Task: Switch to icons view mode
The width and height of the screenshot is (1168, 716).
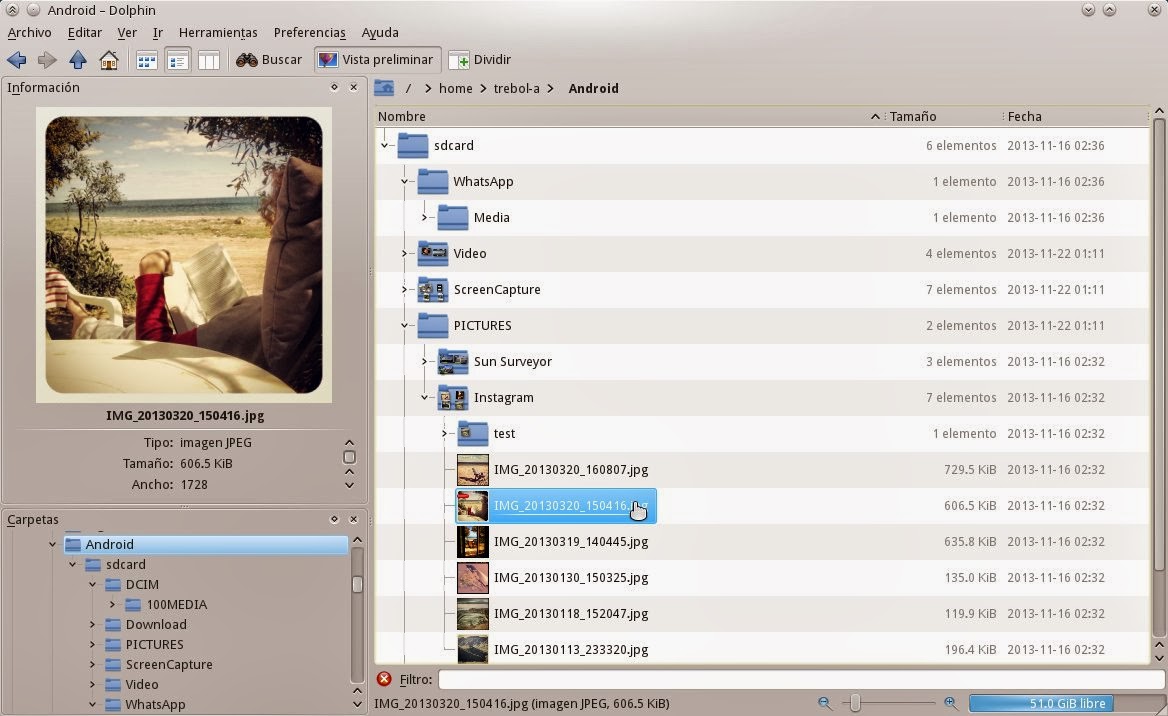Action: point(147,60)
